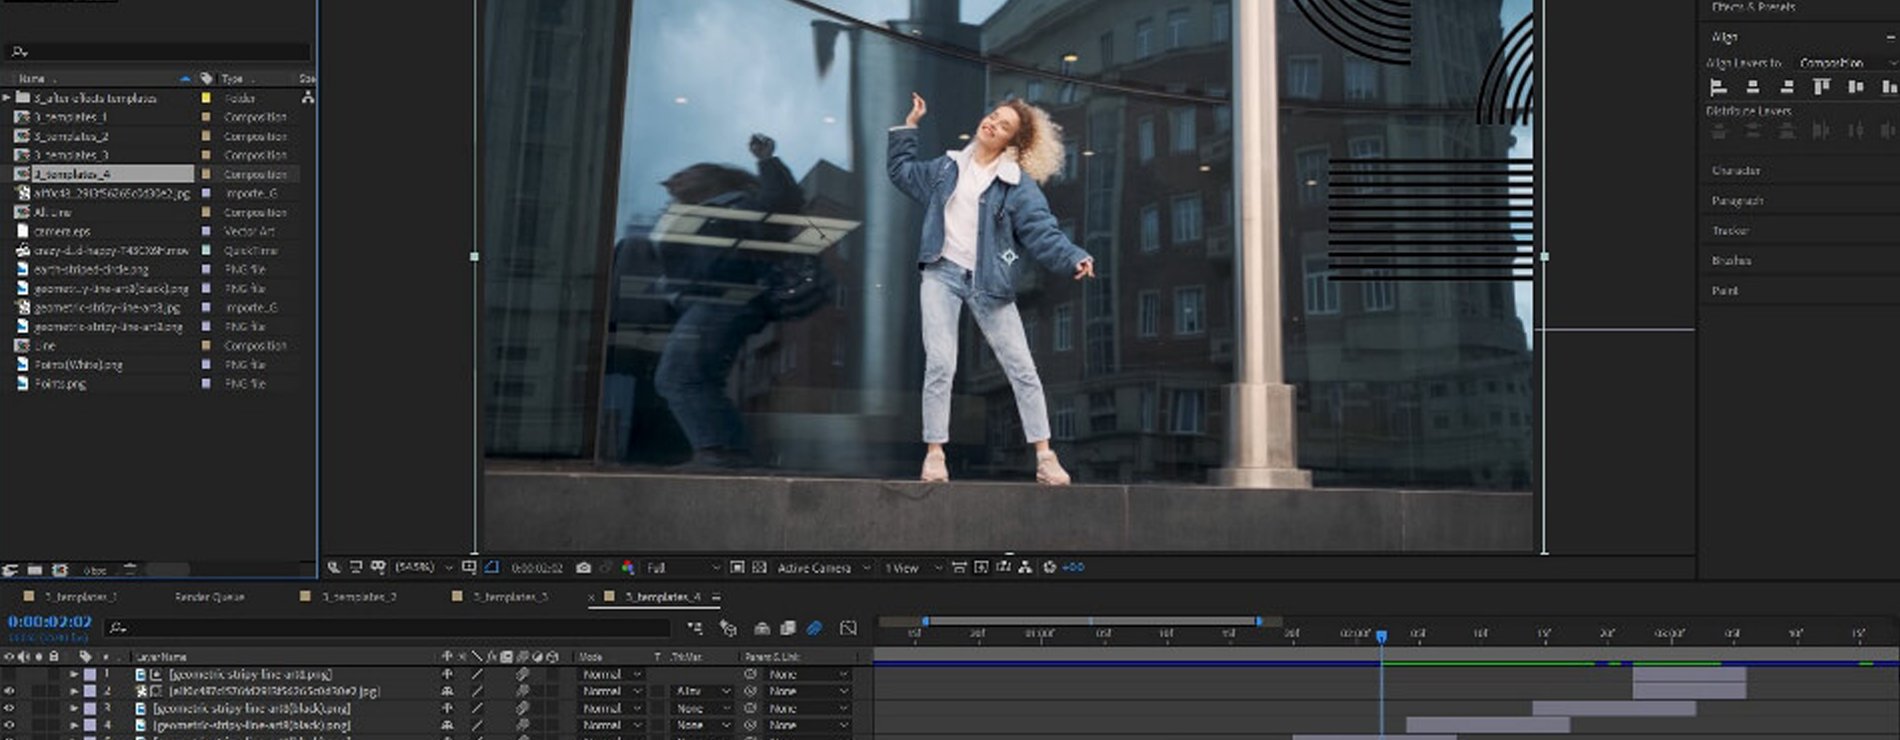Expand layer 1 properties triangle
Viewport: 1900px width, 740px height.
[73, 674]
